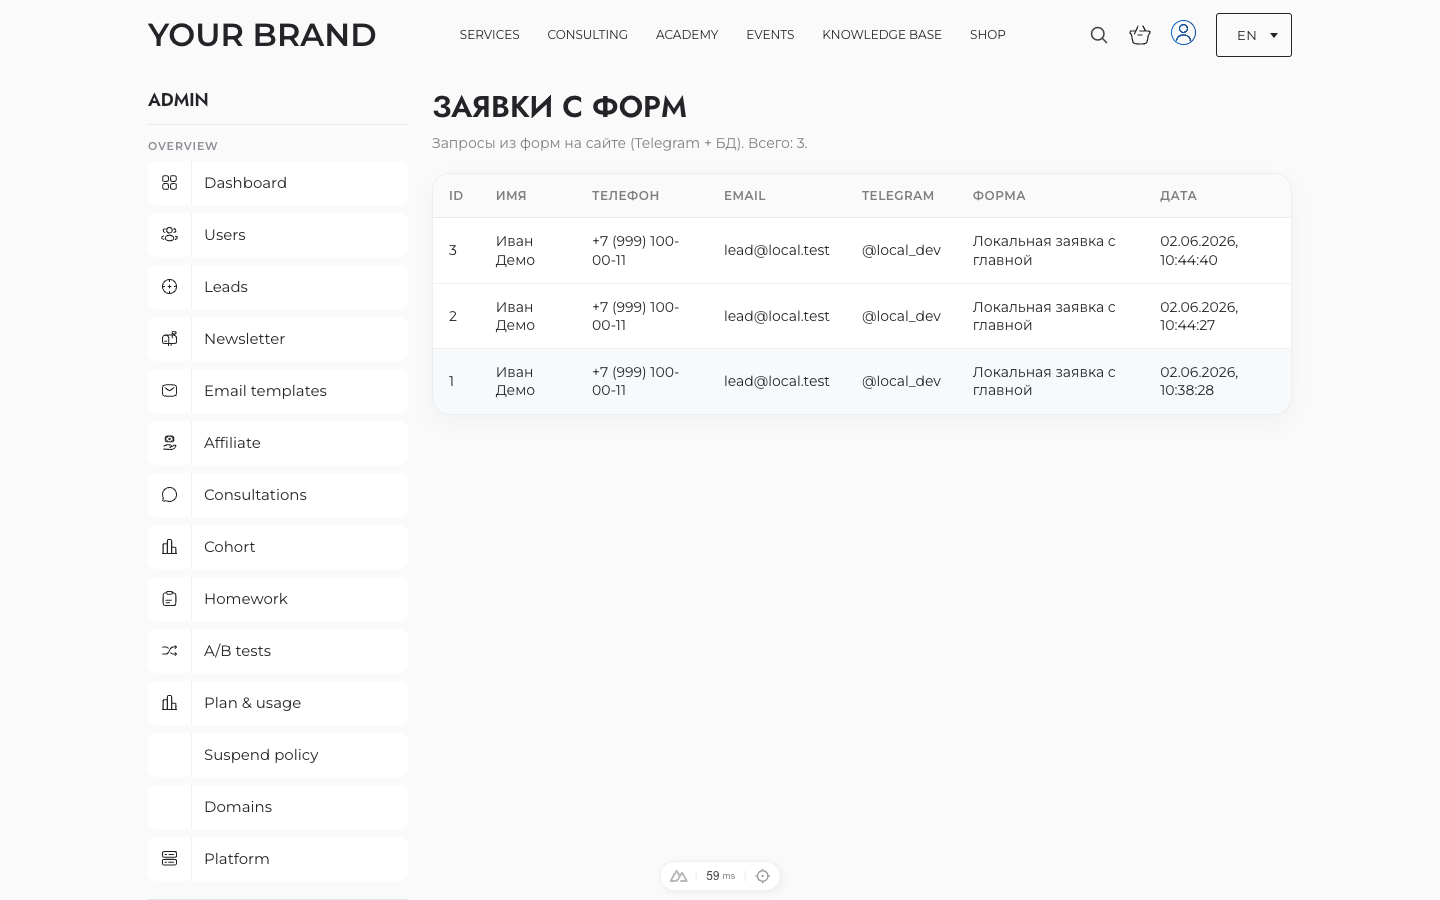This screenshot has width=1440, height=900.
Task: Click the 59 ms DevTools timing
Action: click(x=720, y=876)
